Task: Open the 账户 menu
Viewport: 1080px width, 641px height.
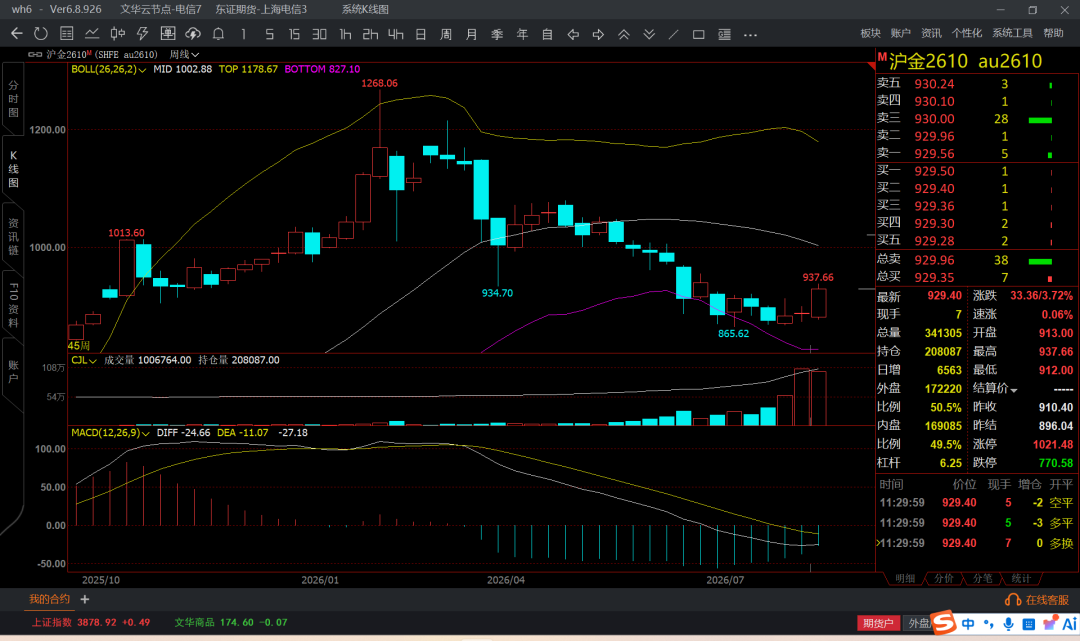Action: click(900, 33)
